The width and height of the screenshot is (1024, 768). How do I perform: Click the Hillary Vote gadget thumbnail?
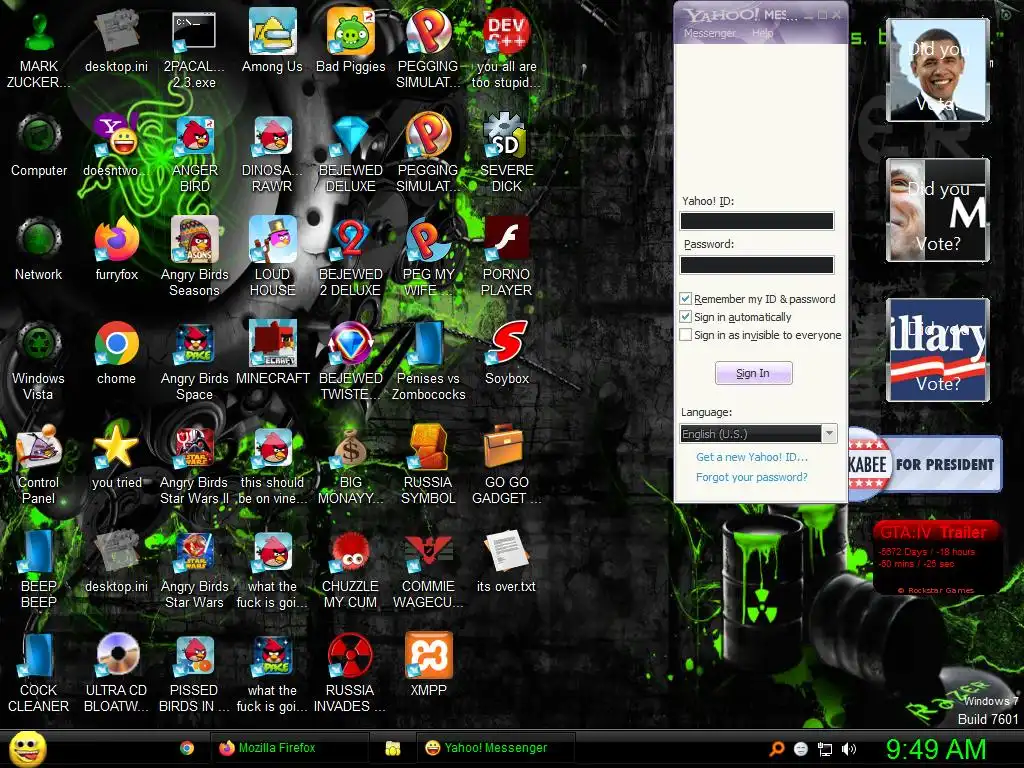938,350
